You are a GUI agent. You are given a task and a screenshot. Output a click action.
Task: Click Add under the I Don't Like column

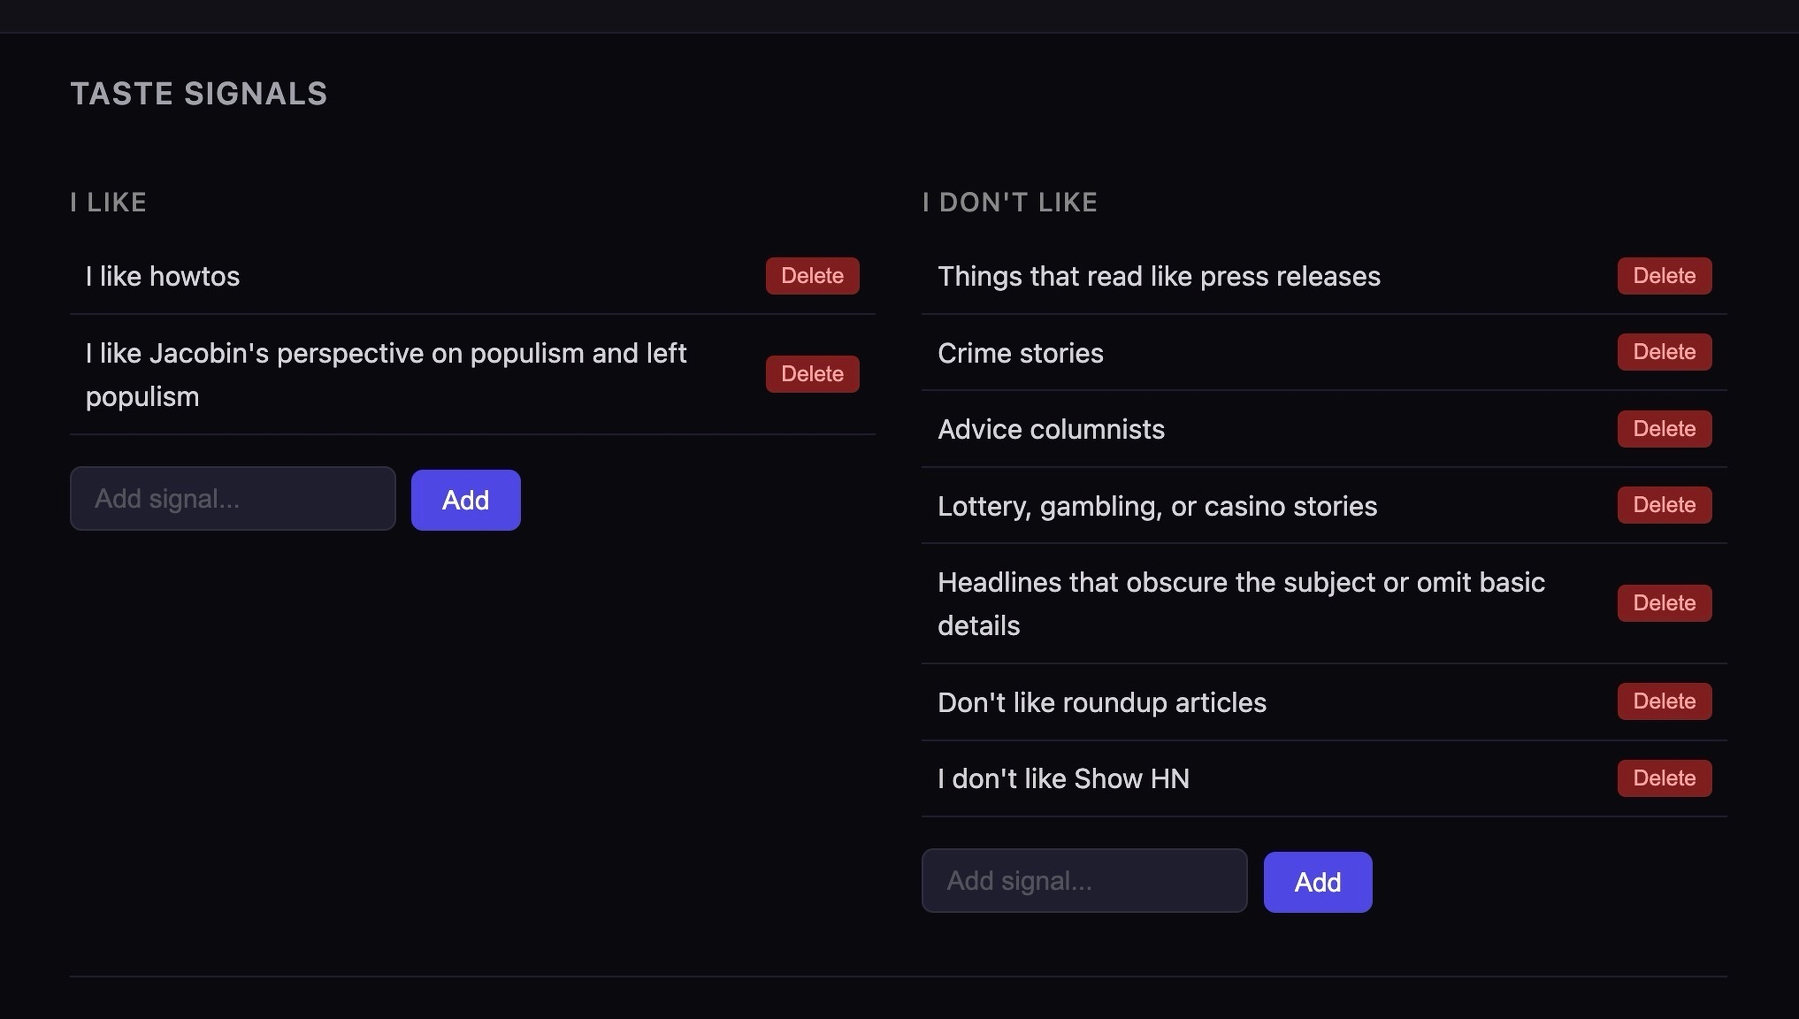click(x=1317, y=881)
